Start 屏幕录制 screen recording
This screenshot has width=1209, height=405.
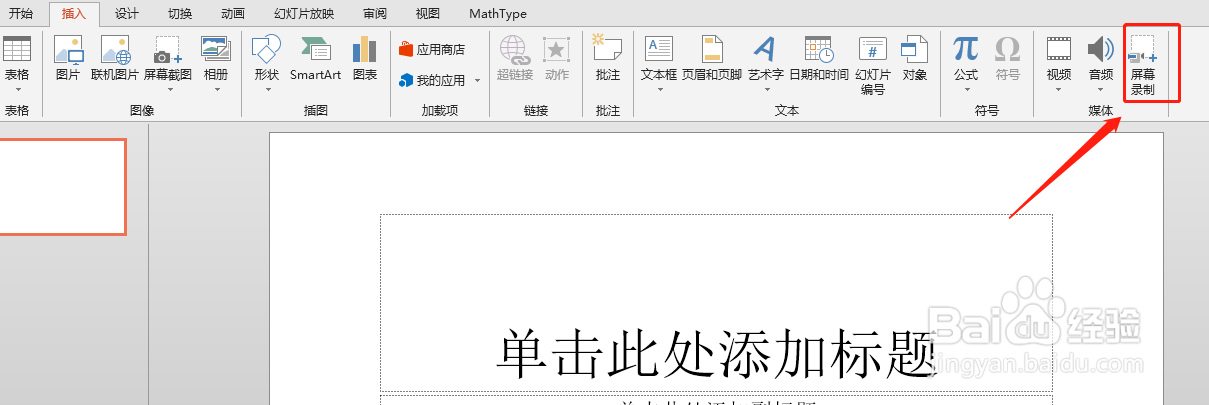1142,65
